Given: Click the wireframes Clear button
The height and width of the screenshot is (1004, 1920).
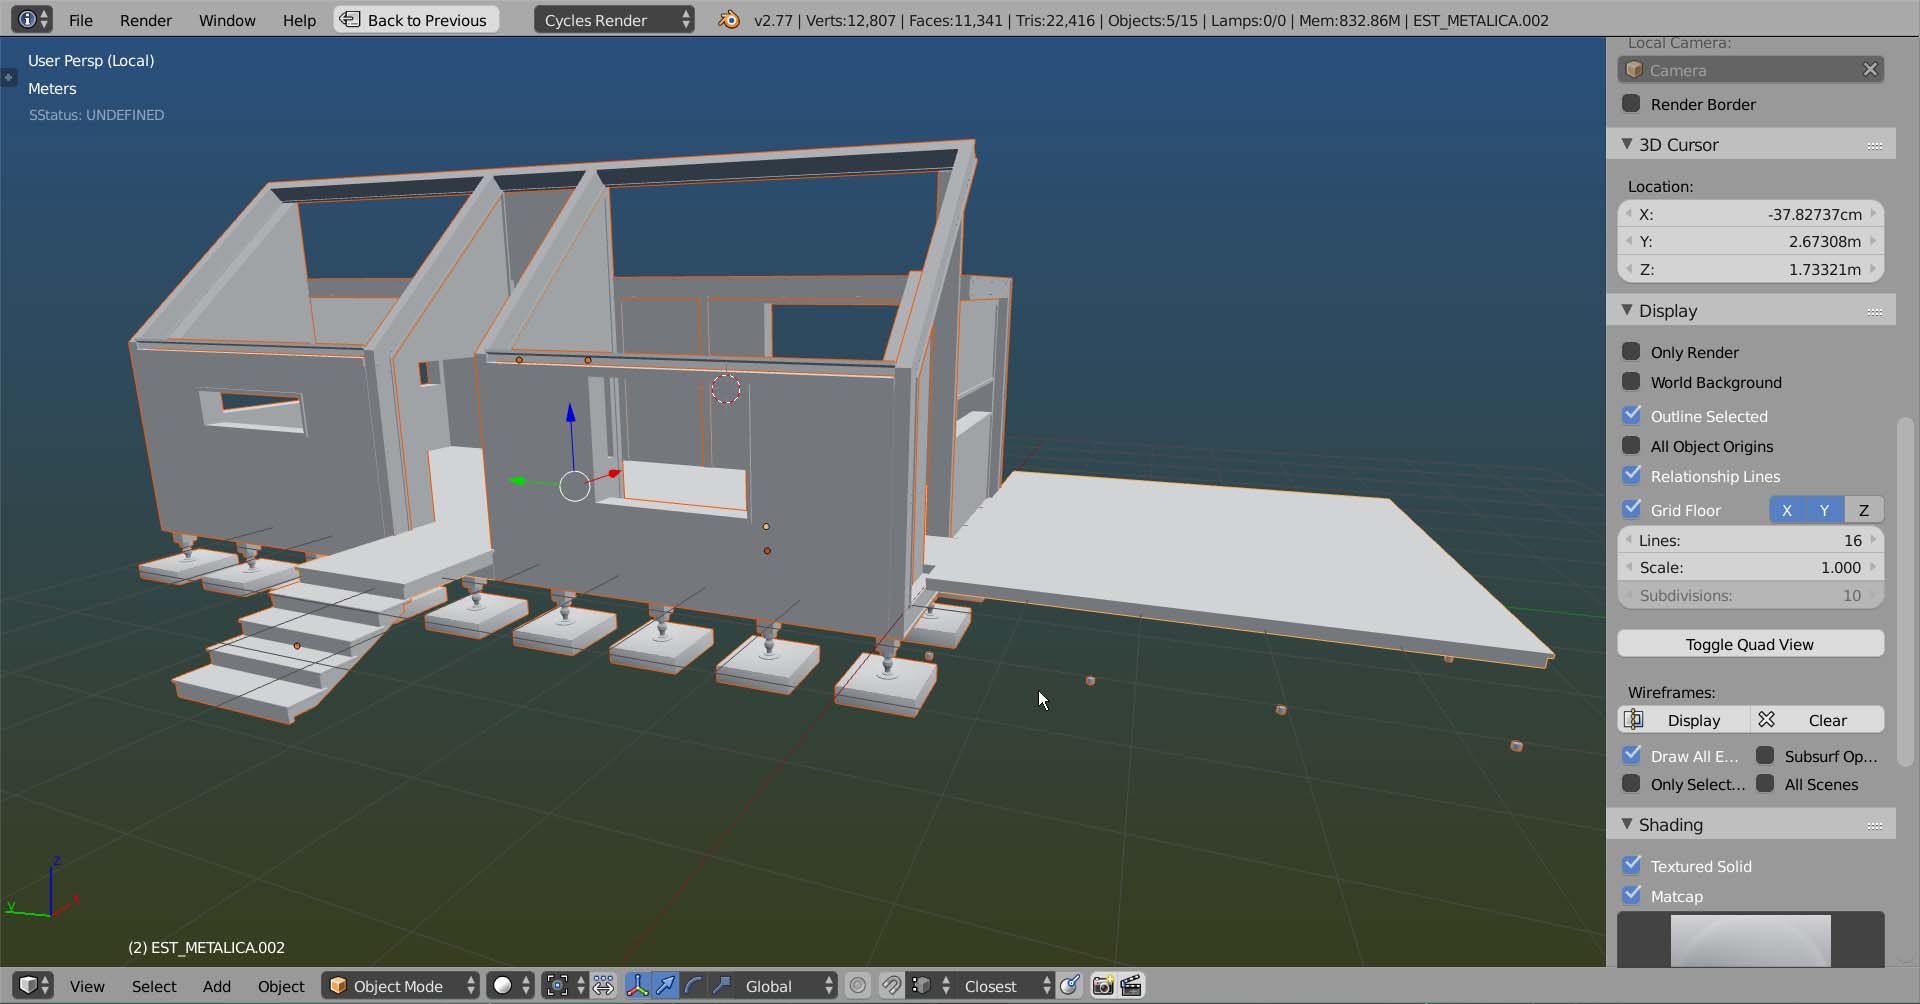Looking at the screenshot, I should pos(1818,720).
